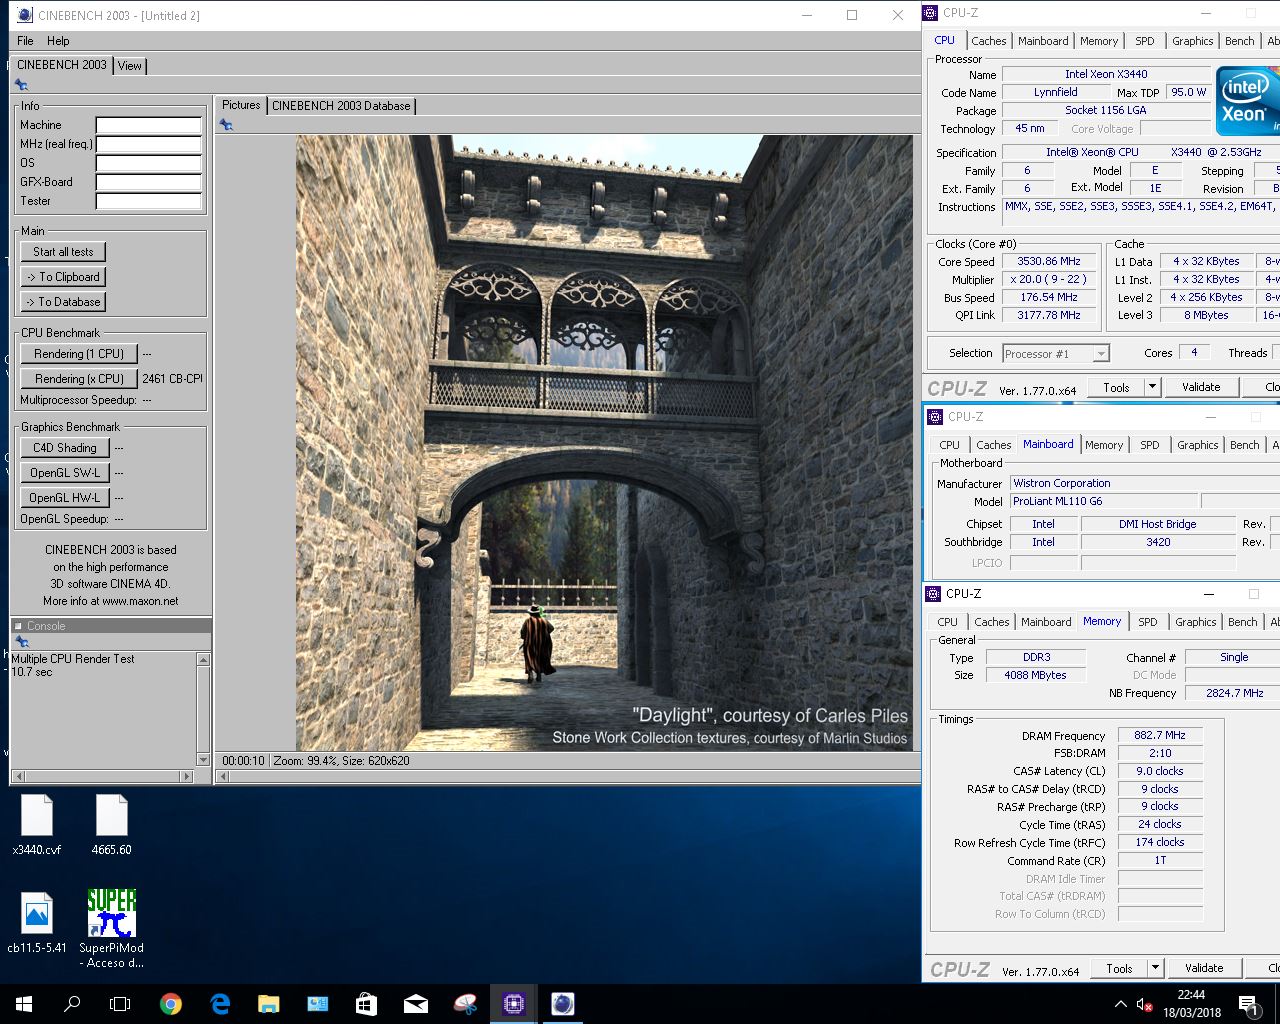Screen dimensions: 1280x1024
Task: Switch to the View tab in CINEBENCH
Action: click(x=130, y=66)
